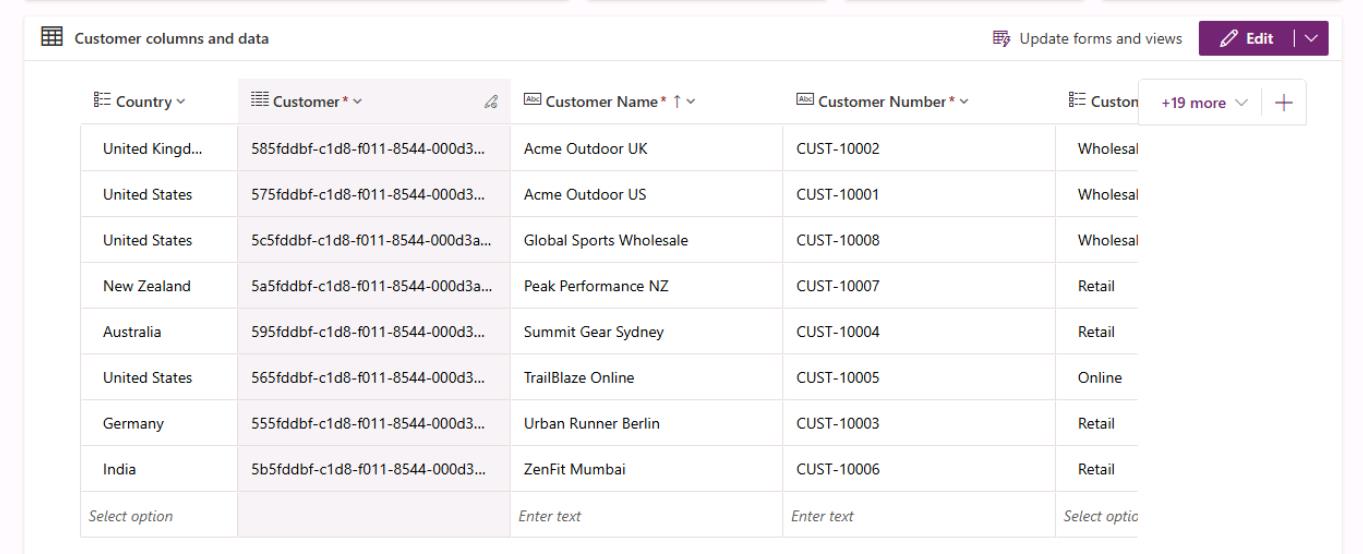This screenshot has height=554, width=1363.
Task: Click the Select option cell under Country
Action: pos(159,516)
